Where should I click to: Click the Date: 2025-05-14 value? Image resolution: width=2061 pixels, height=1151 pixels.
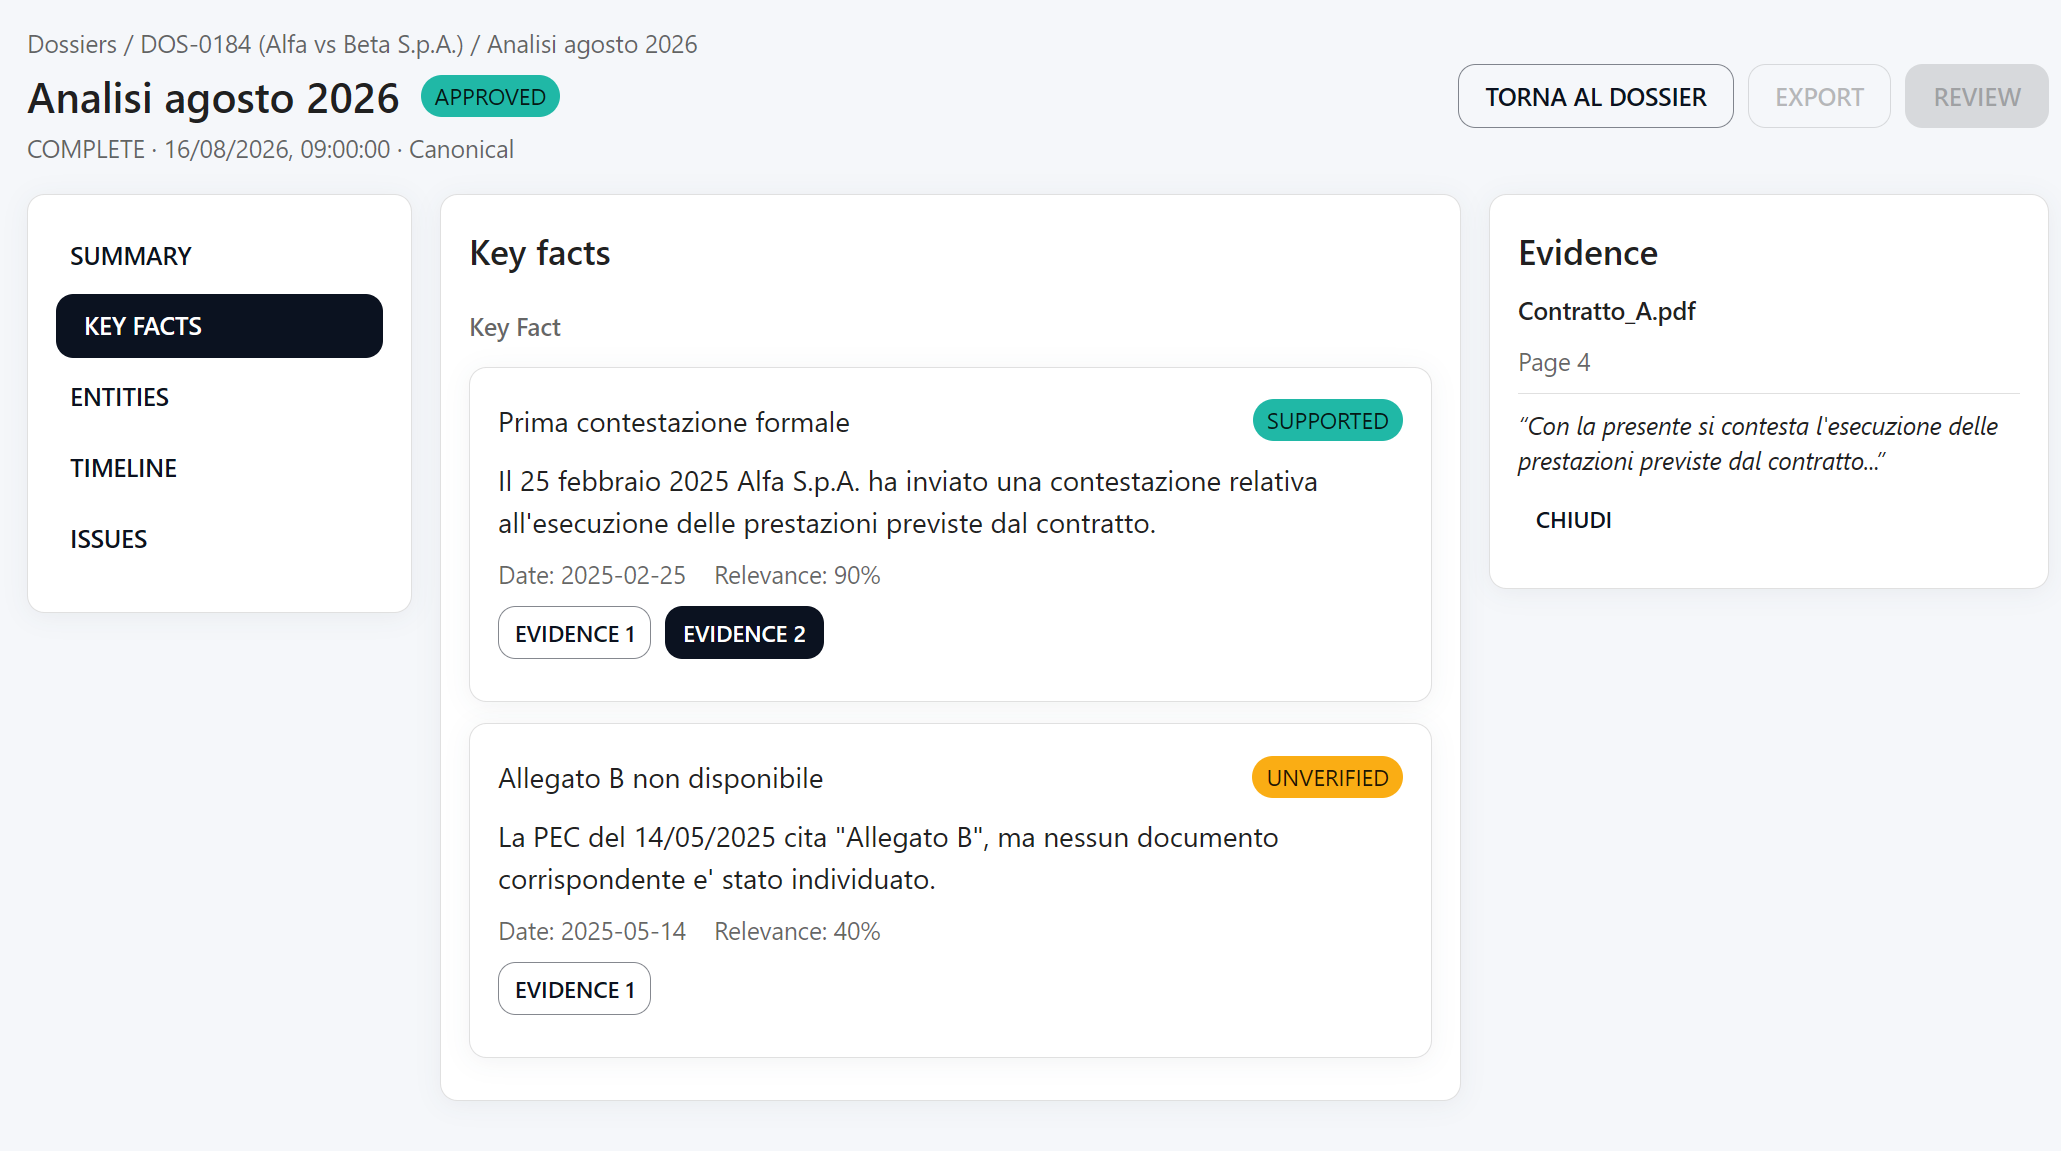tap(592, 931)
